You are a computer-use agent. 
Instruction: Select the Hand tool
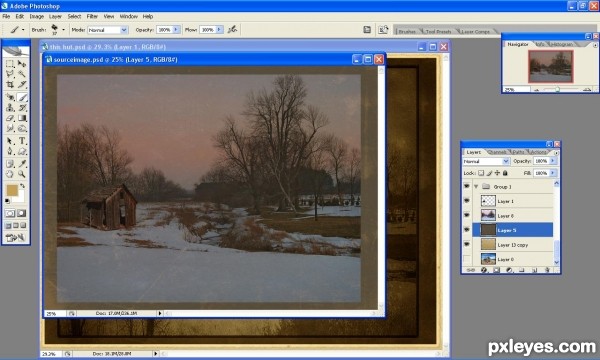[10, 174]
